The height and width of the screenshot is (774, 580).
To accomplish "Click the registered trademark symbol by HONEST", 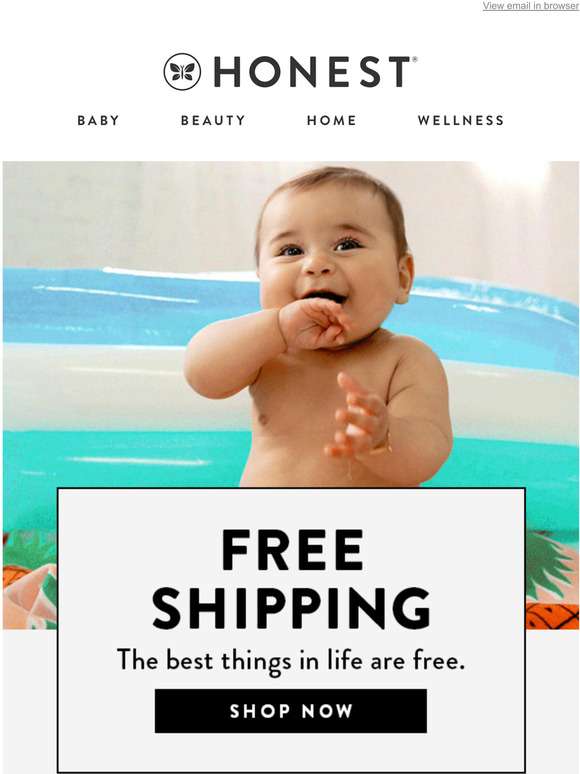I will coord(414,59).
